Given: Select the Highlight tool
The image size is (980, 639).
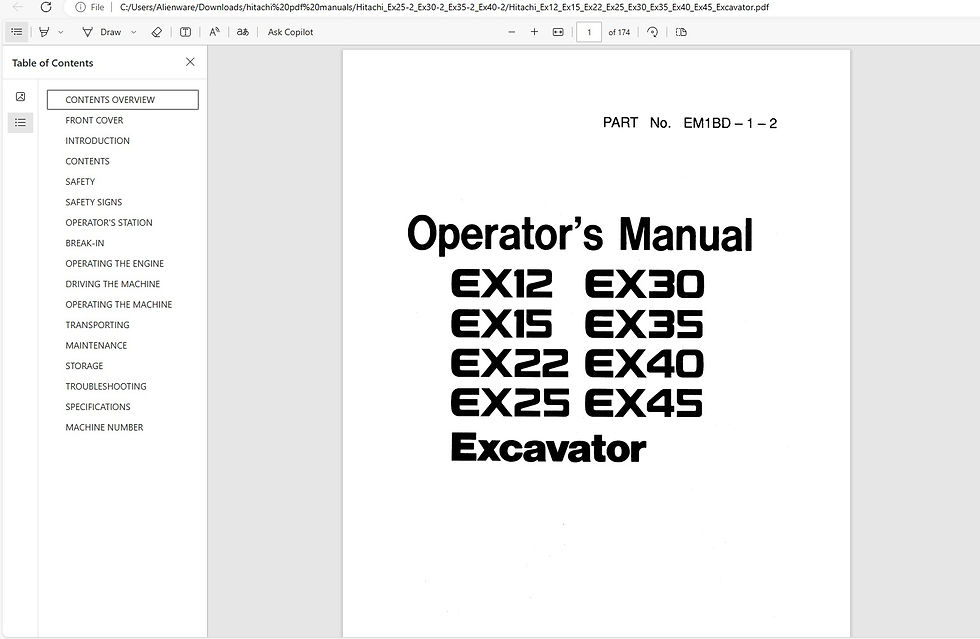Looking at the screenshot, I should 44,32.
